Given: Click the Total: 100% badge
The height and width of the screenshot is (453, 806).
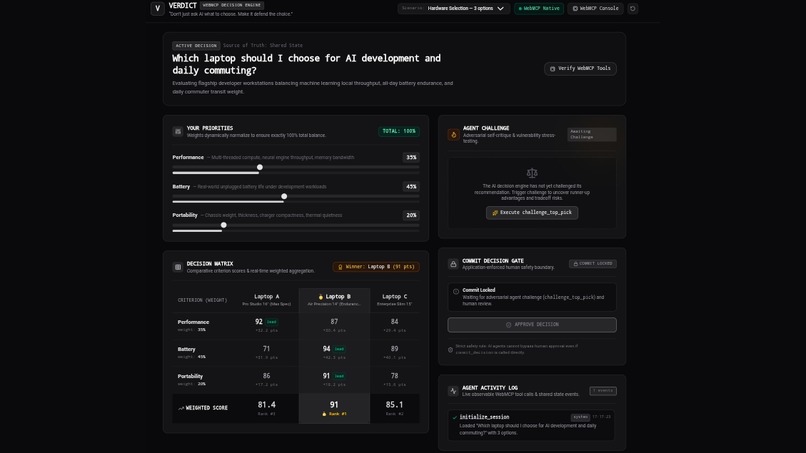Looking at the screenshot, I should (x=399, y=131).
